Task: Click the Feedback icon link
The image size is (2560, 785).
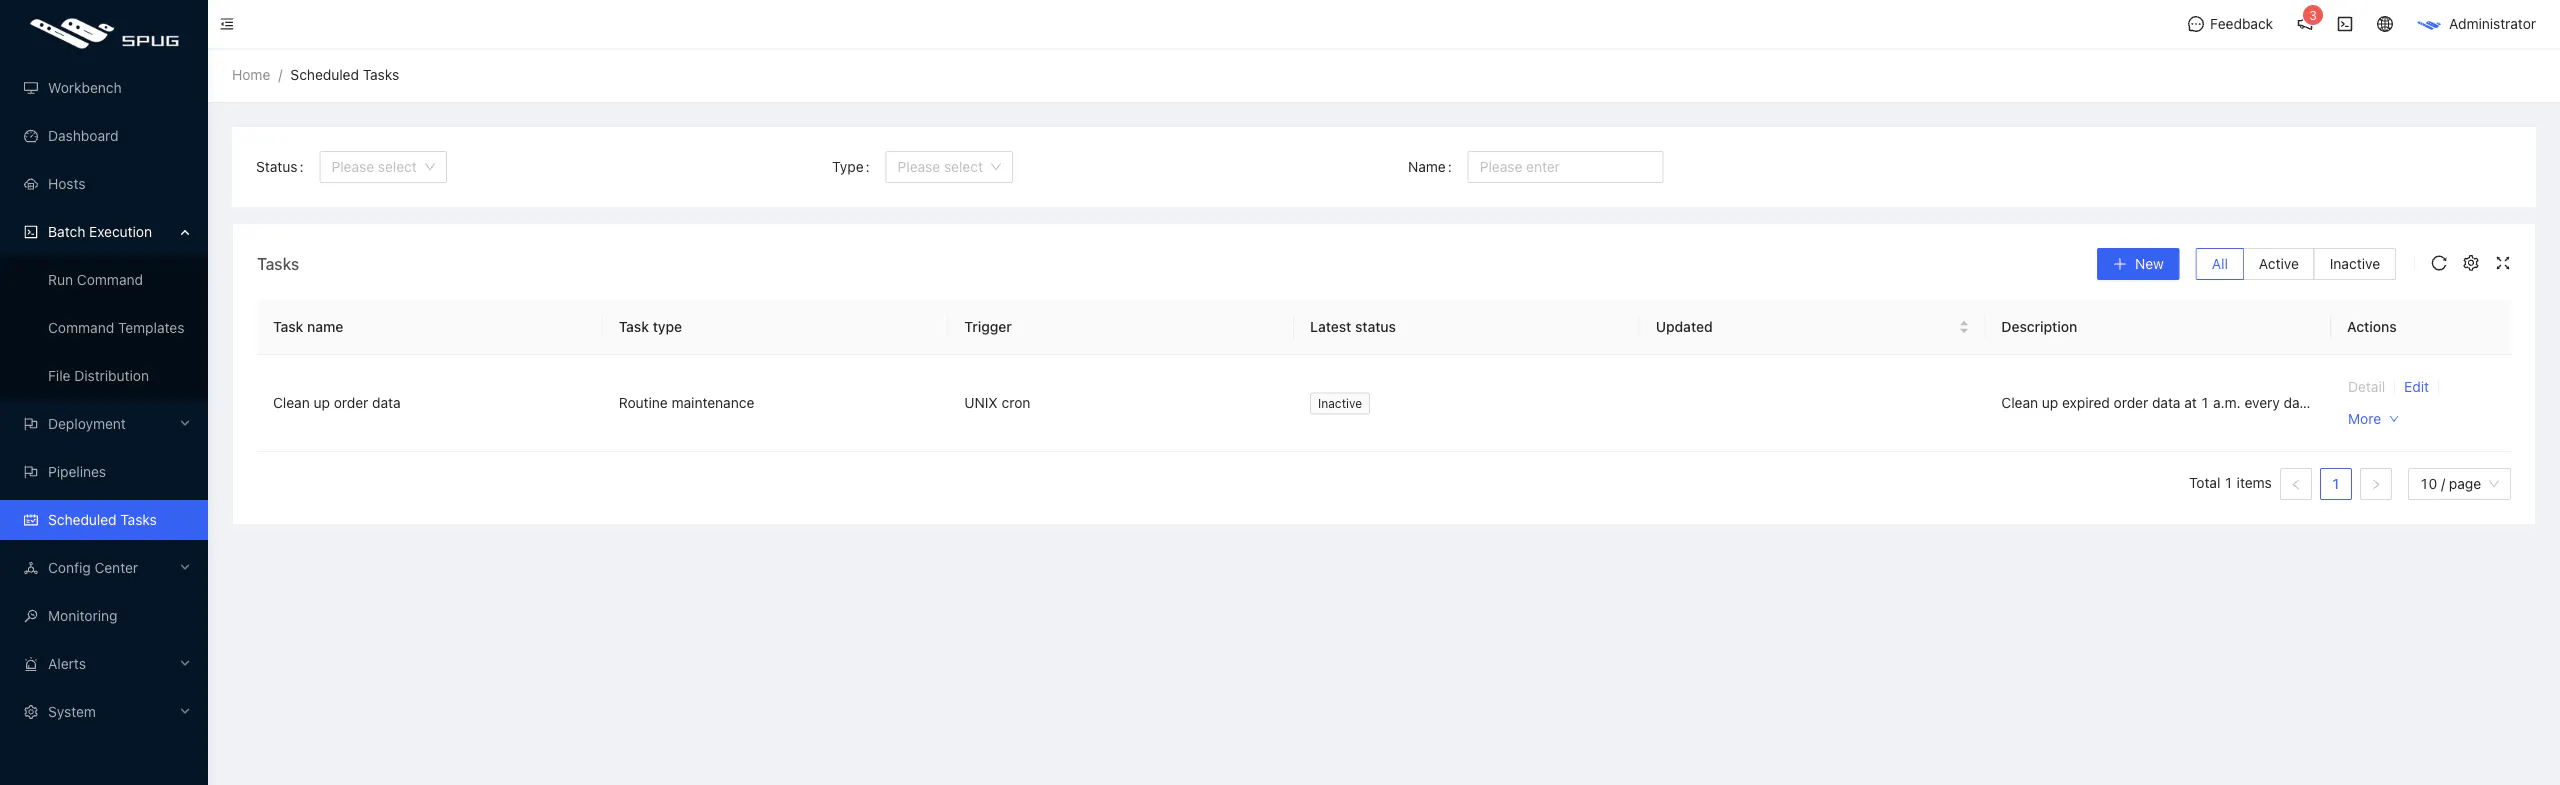Action: click(x=2230, y=24)
